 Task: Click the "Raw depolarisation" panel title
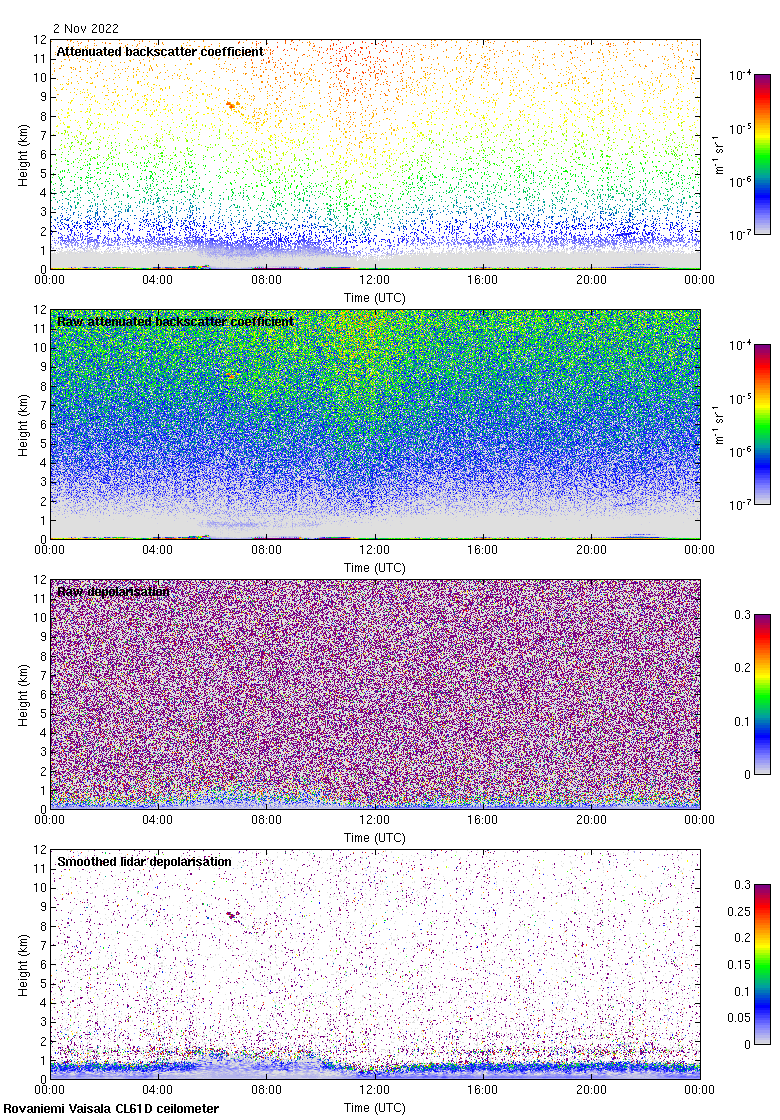(x=113, y=591)
